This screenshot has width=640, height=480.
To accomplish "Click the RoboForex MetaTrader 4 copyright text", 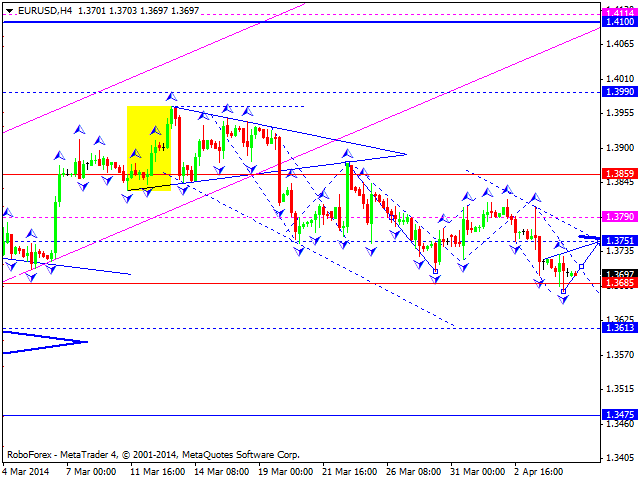I will pyautogui.click(x=153, y=455).
